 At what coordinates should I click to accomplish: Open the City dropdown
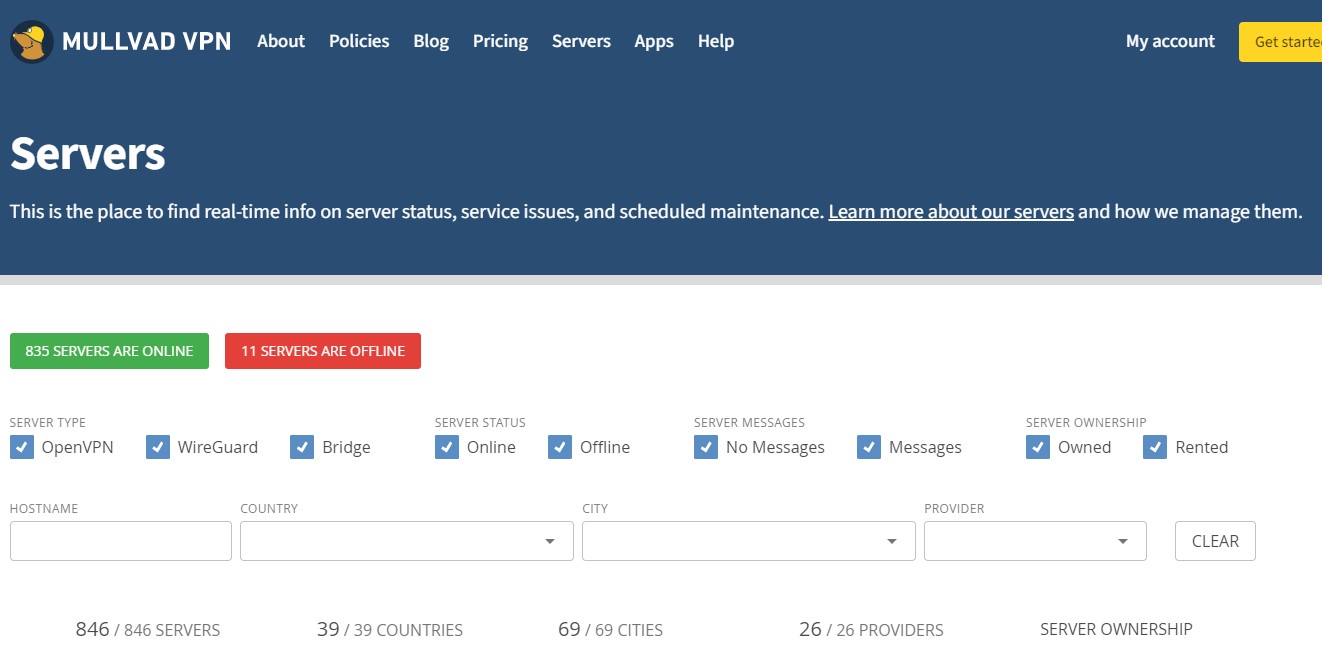pos(747,540)
